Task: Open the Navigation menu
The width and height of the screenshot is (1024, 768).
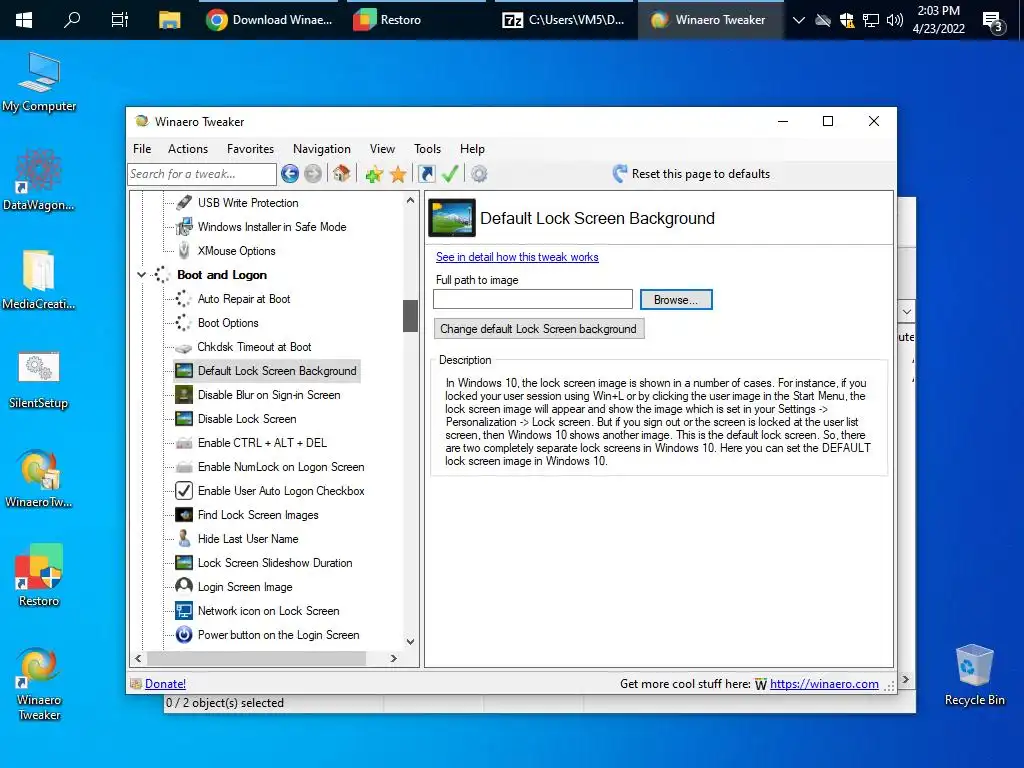Action: (321, 149)
